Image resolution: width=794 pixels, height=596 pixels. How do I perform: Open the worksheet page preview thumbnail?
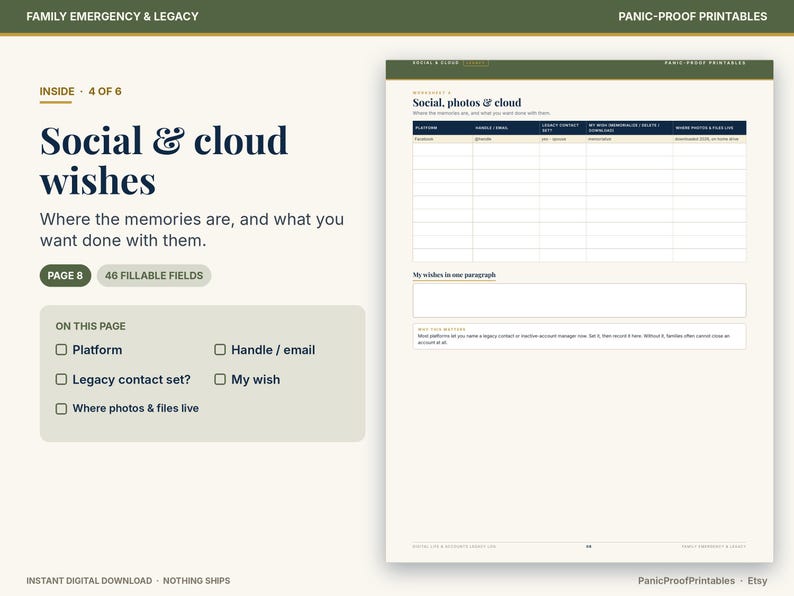pos(579,311)
